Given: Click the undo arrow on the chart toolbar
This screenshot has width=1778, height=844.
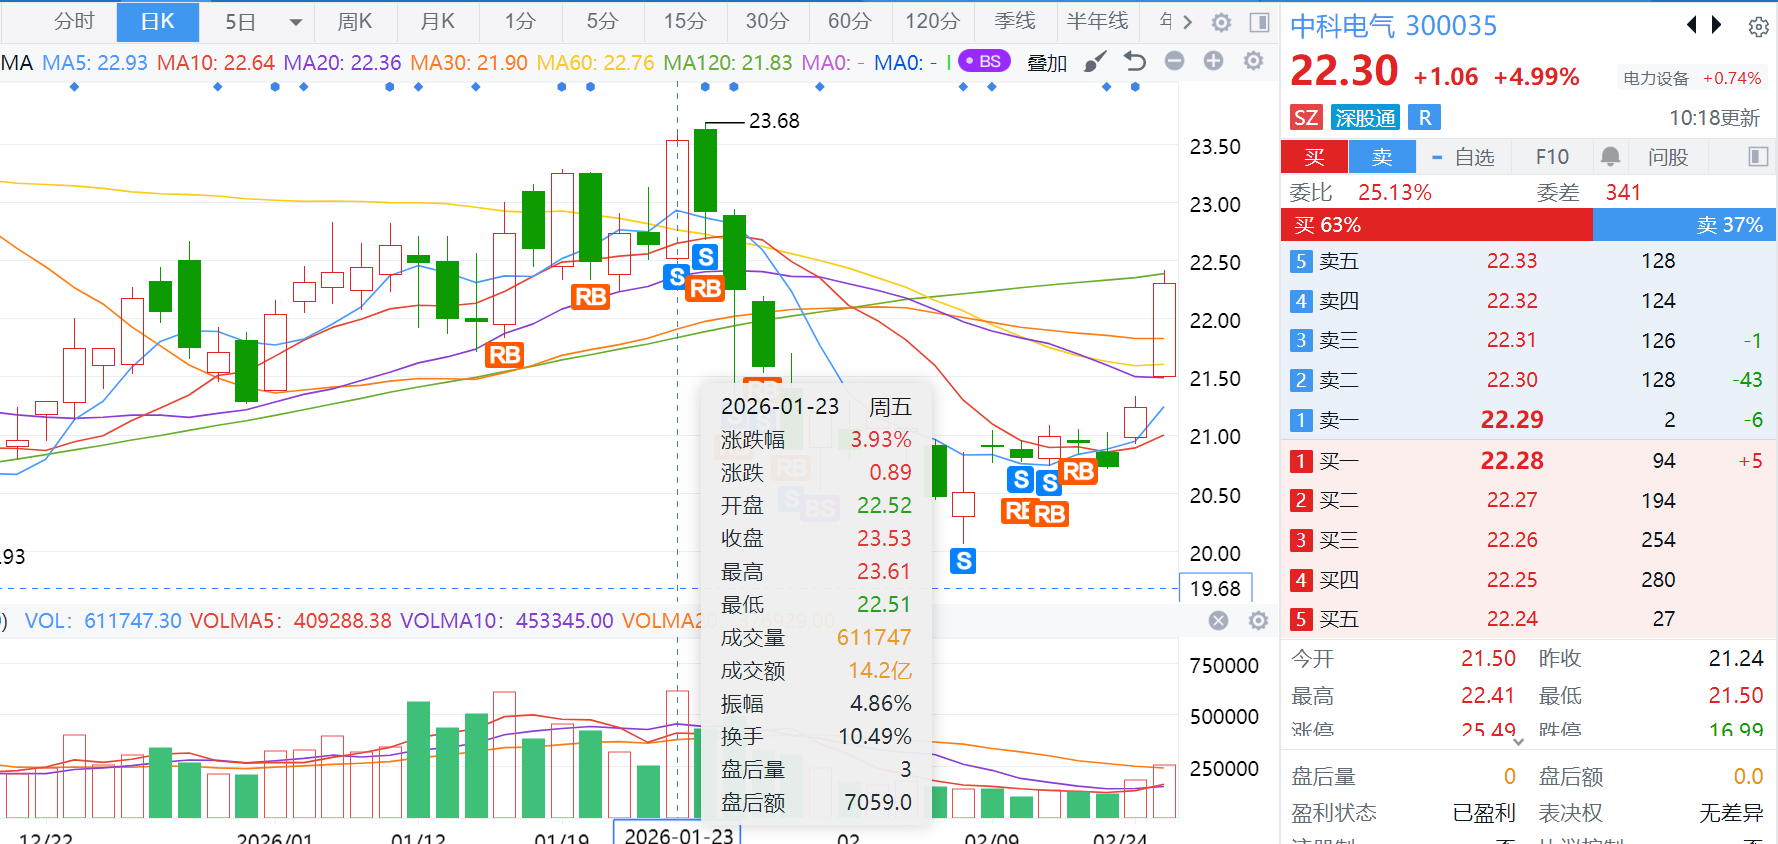Looking at the screenshot, I should (x=1135, y=62).
